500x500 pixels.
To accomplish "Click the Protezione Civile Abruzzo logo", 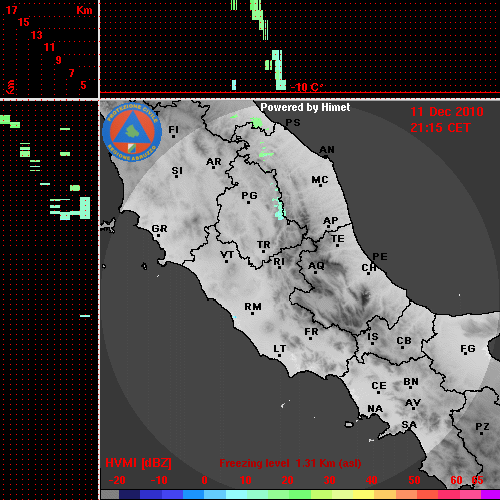I will click(132, 132).
